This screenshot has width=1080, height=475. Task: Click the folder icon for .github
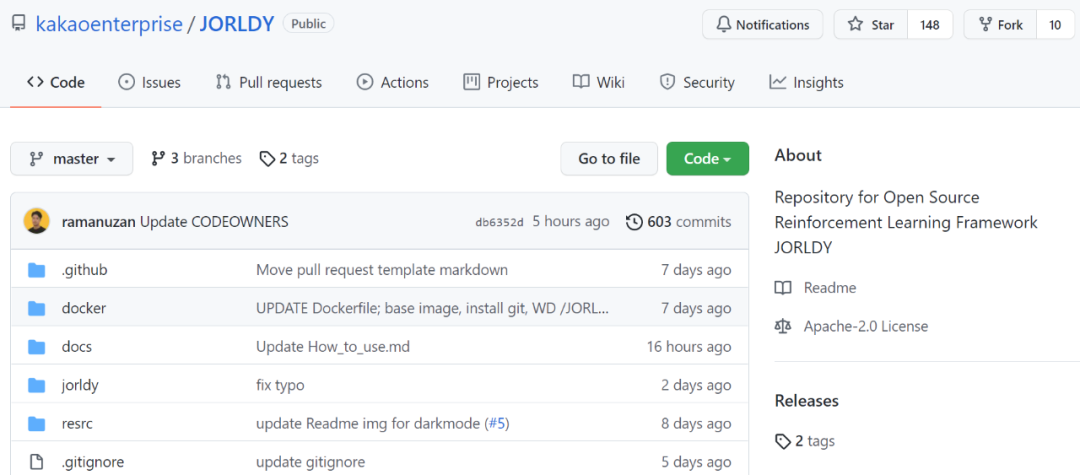(37, 270)
